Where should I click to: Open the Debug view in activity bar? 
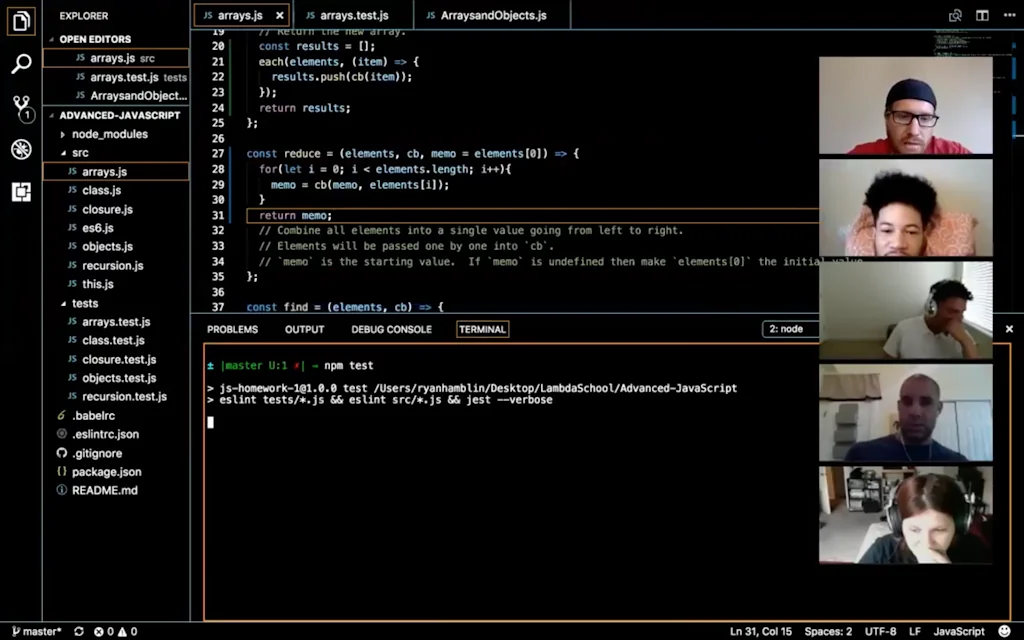[x=21, y=149]
